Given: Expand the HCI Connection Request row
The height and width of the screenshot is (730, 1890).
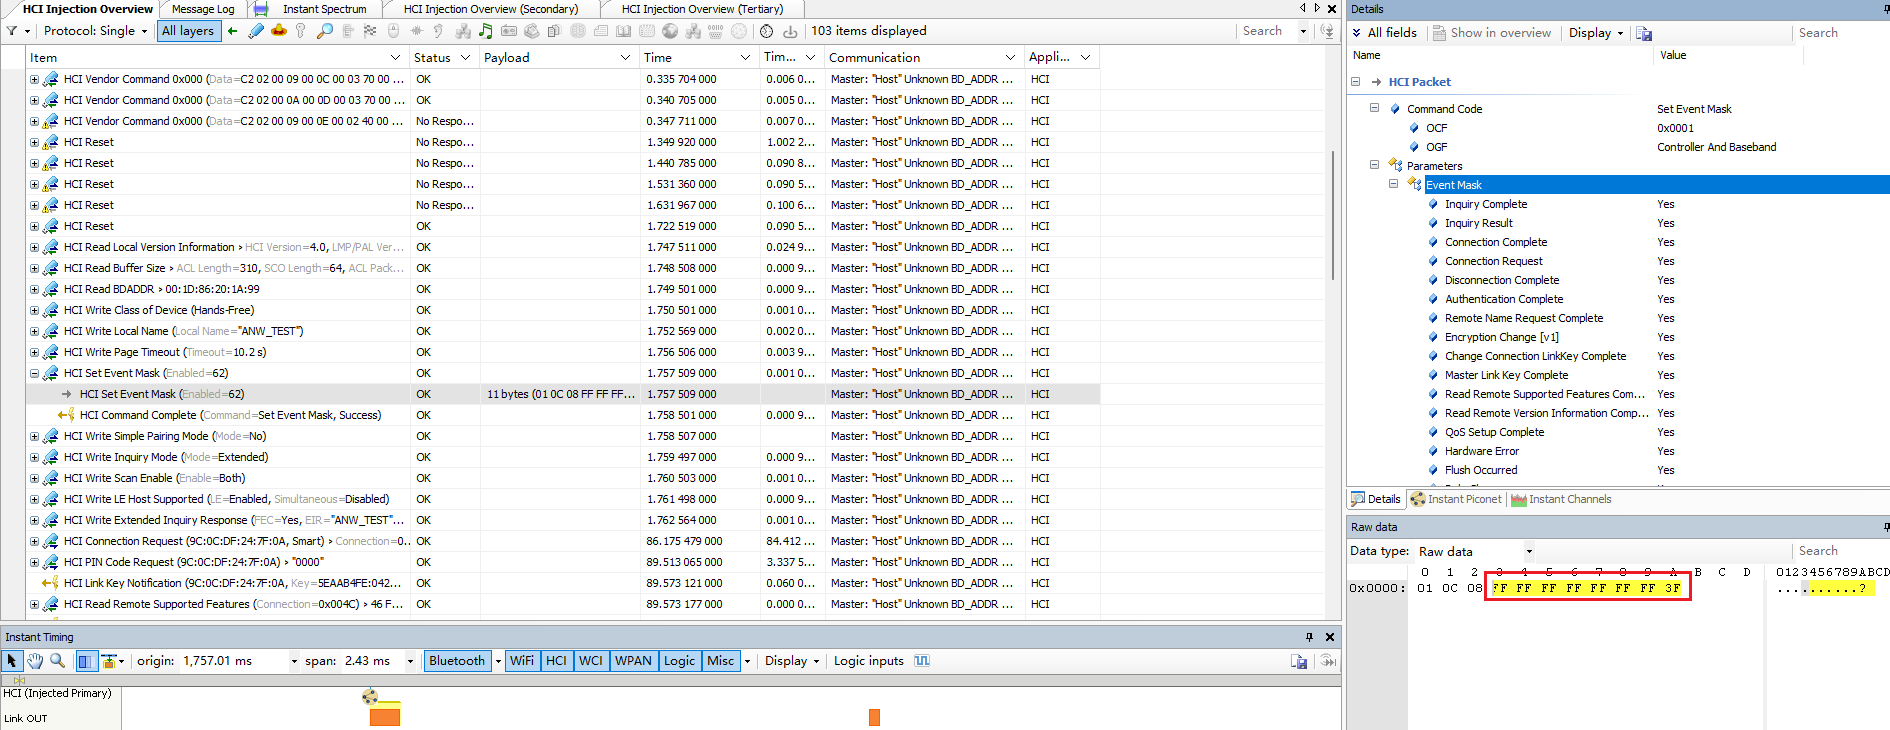Looking at the screenshot, I should [x=34, y=541].
